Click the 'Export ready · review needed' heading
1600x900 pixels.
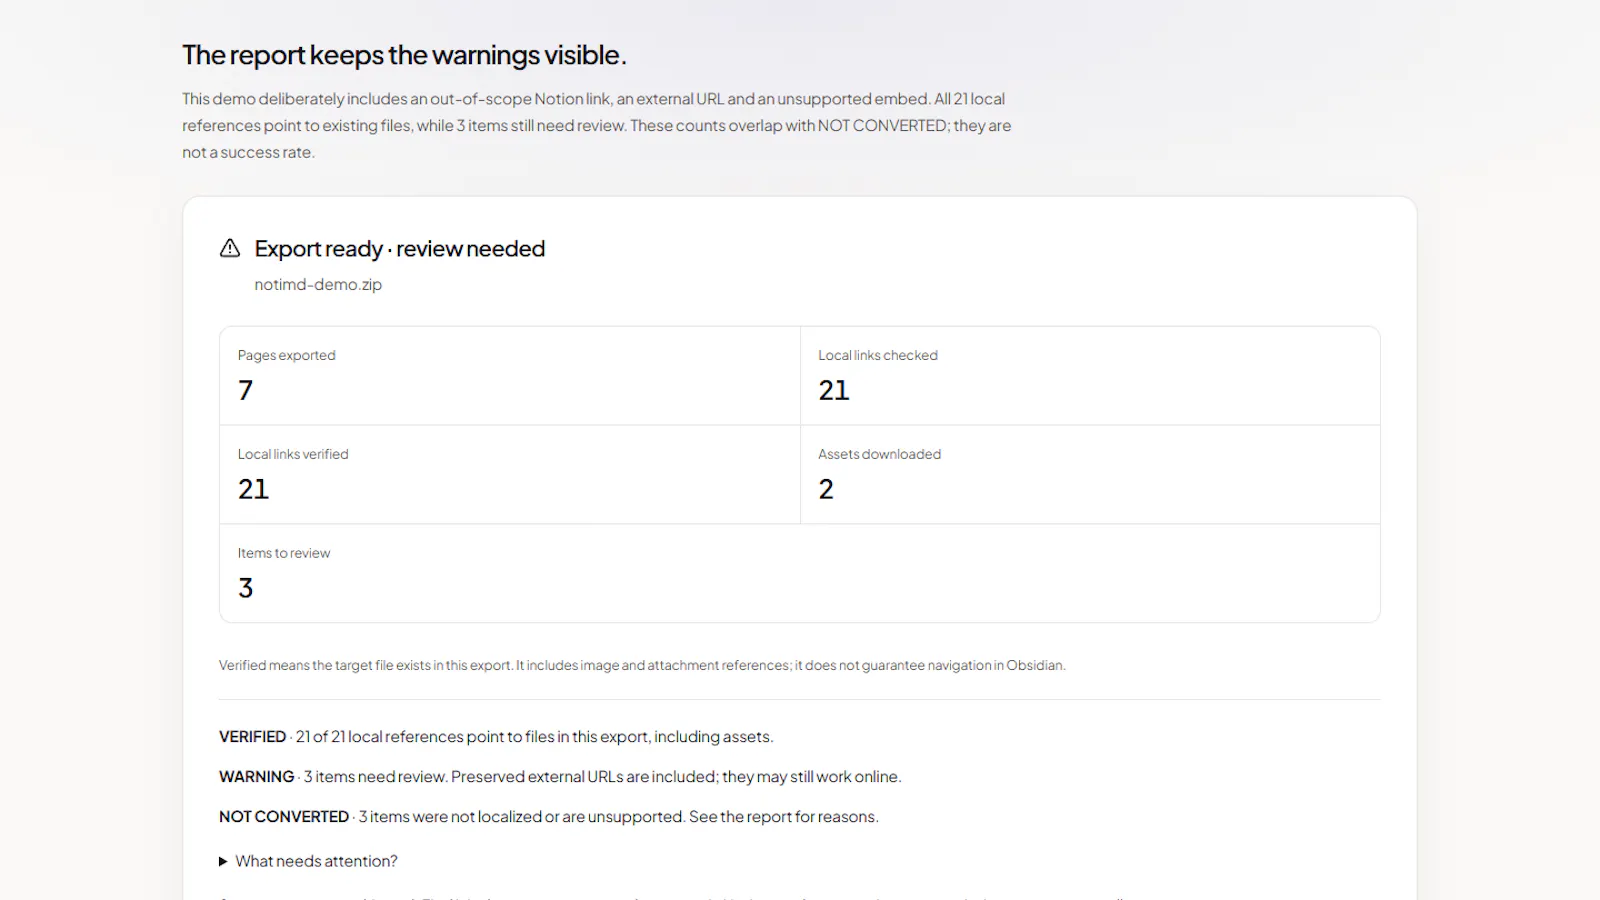coord(399,248)
